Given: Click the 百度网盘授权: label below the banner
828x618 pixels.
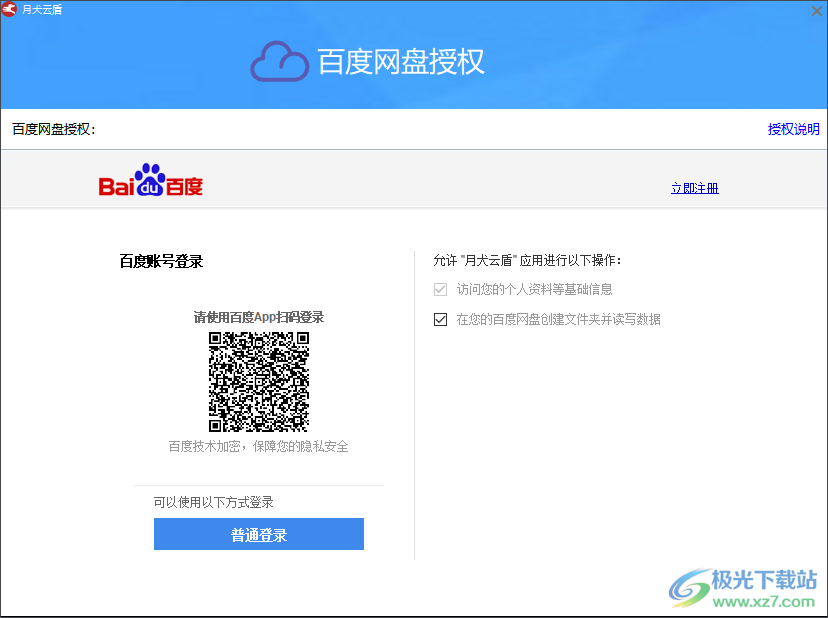Looking at the screenshot, I should pyautogui.click(x=54, y=129).
